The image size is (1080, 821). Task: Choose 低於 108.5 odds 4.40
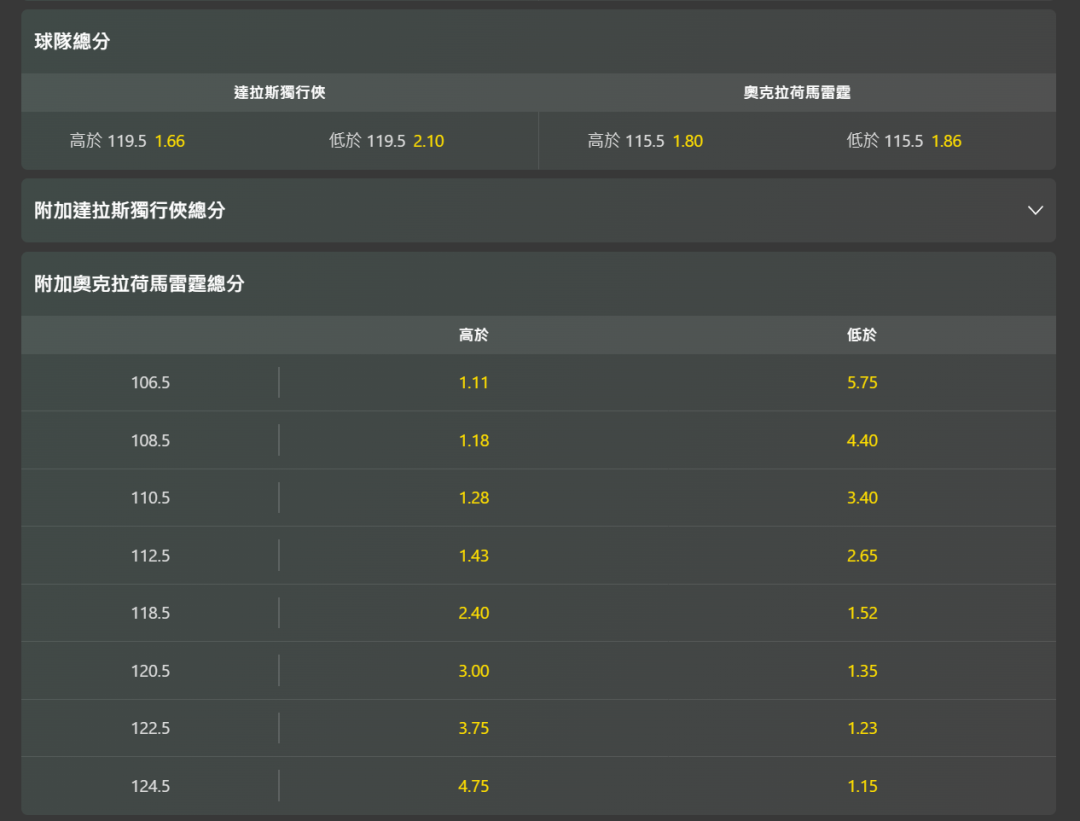pyautogui.click(x=862, y=440)
